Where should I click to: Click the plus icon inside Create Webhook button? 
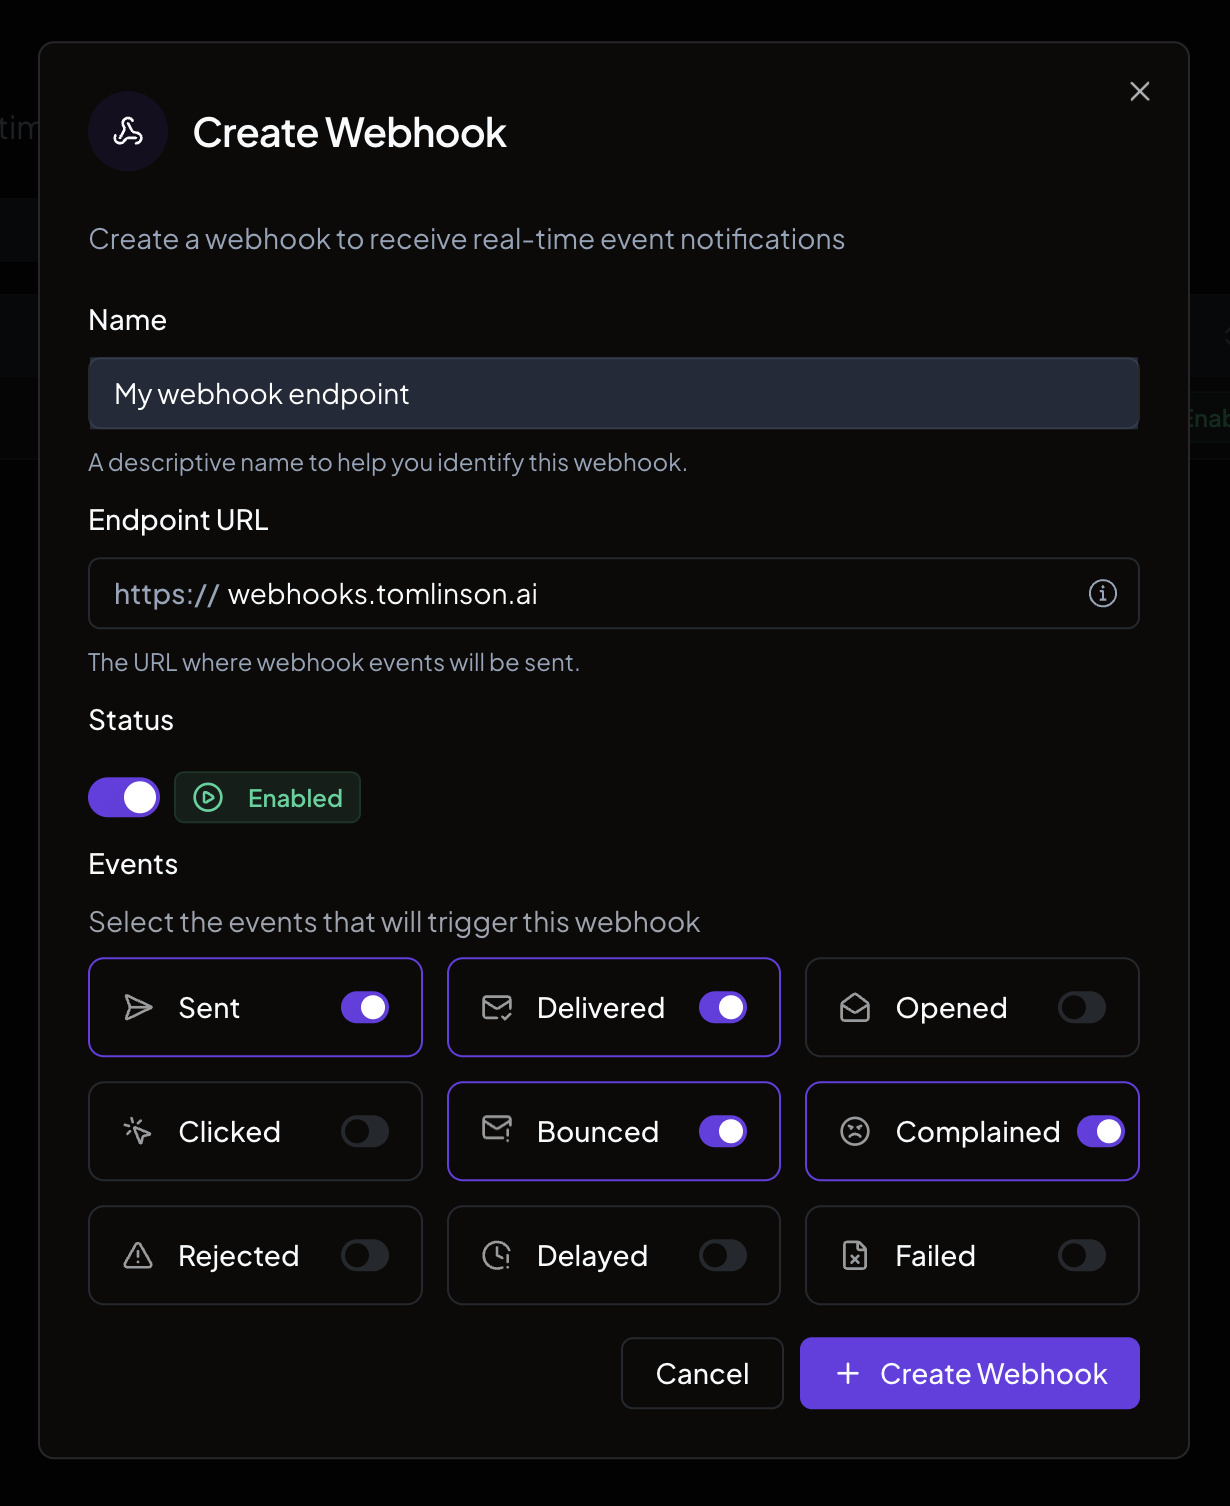coord(849,1373)
